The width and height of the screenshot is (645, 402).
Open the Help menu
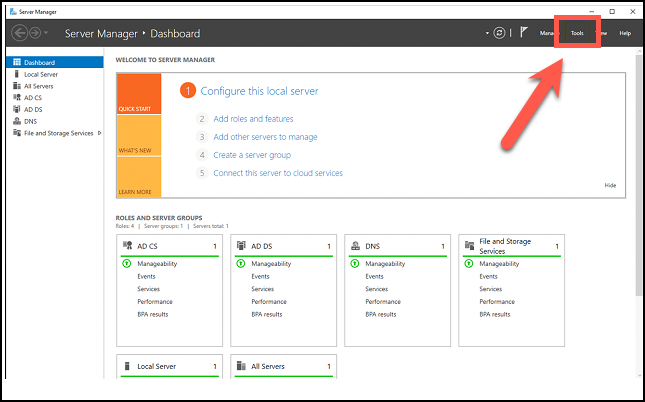(x=625, y=33)
